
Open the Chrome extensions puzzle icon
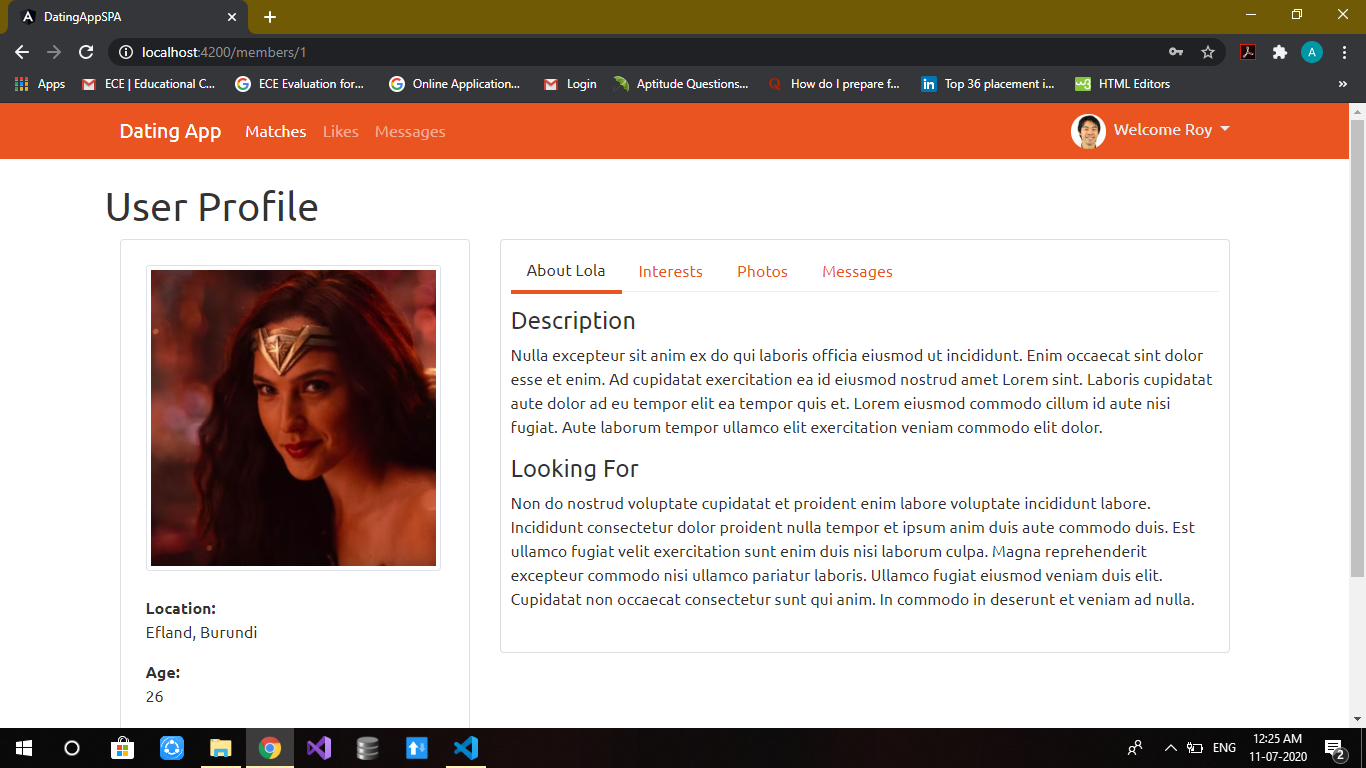[x=1280, y=52]
